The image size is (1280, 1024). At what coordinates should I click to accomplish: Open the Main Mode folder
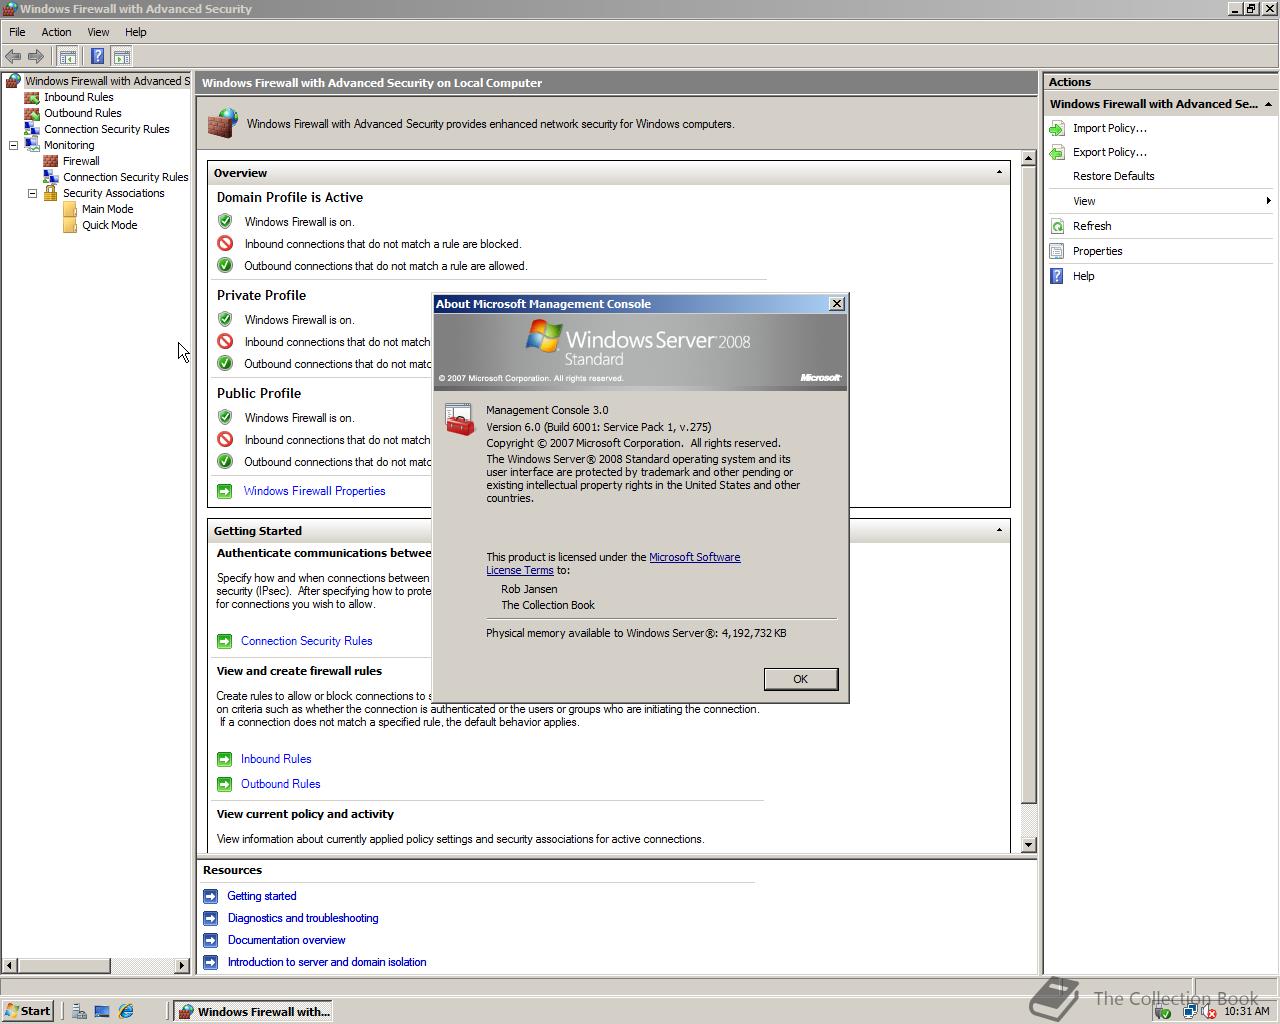pyautogui.click(x=107, y=209)
